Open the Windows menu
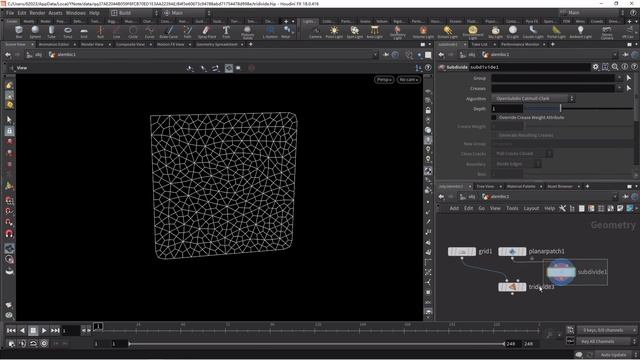Image resolution: width=640 pixels, height=360 pixels. coord(76,13)
